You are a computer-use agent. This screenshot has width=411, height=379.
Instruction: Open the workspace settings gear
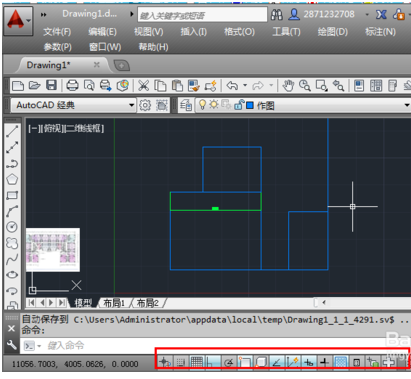point(145,105)
